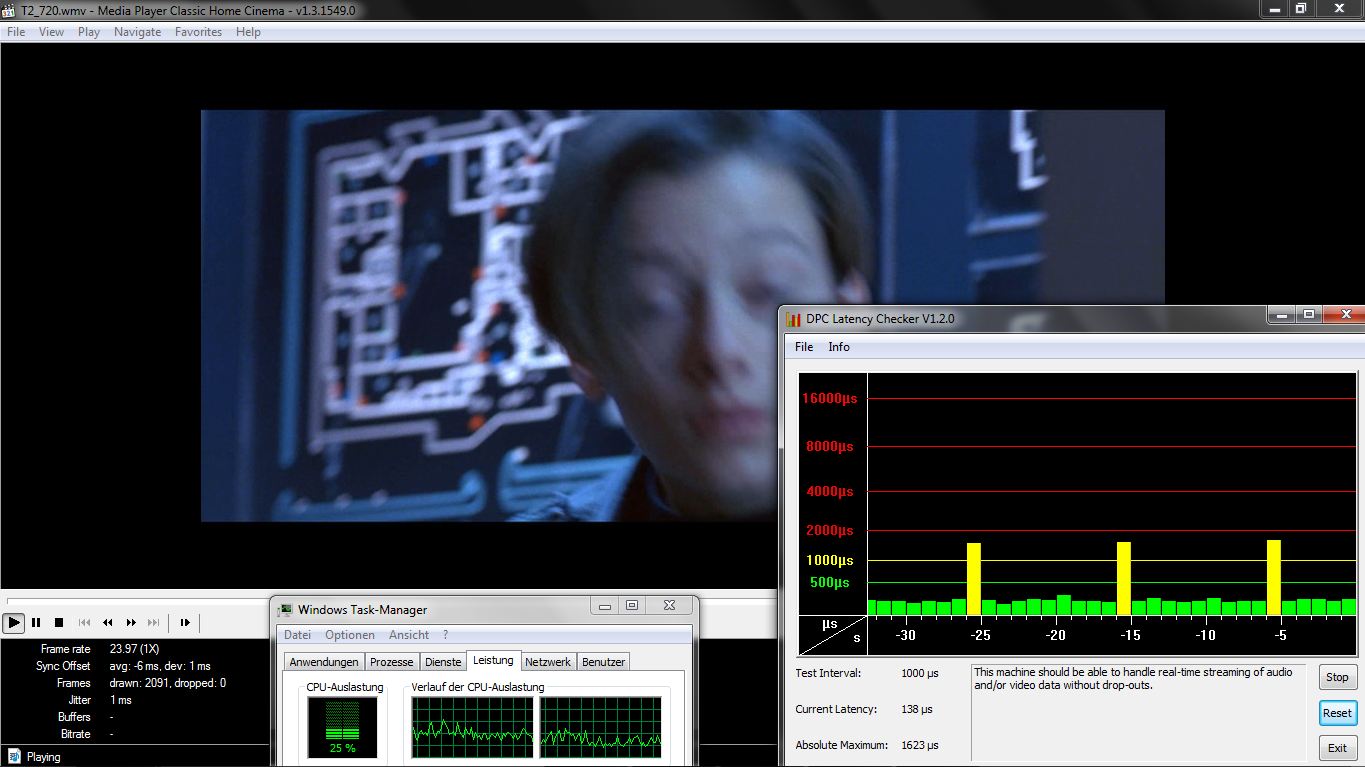This screenshot has width=1365, height=767.
Task: Click the second CPU history graph
Action: [x=600, y=727]
